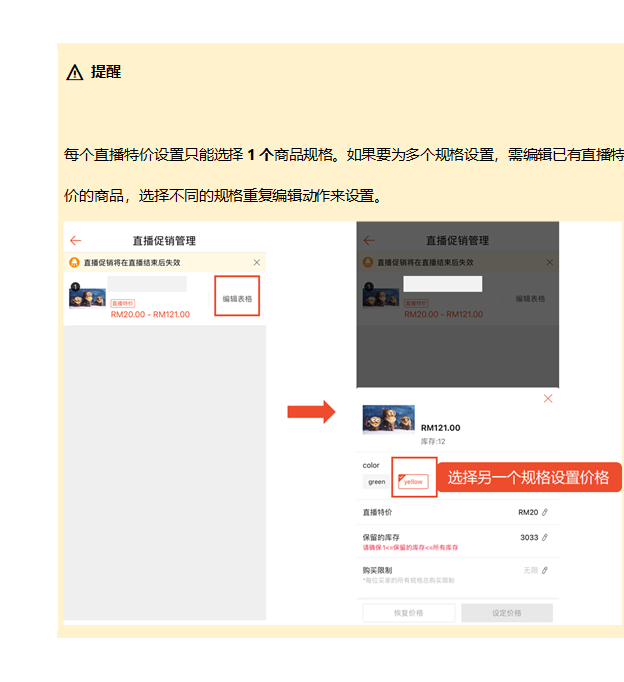Viewport: 624px width, 682px height.
Task: Close the right dimmed promotion notice banner
Action: pyautogui.click(x=550, y=262)
